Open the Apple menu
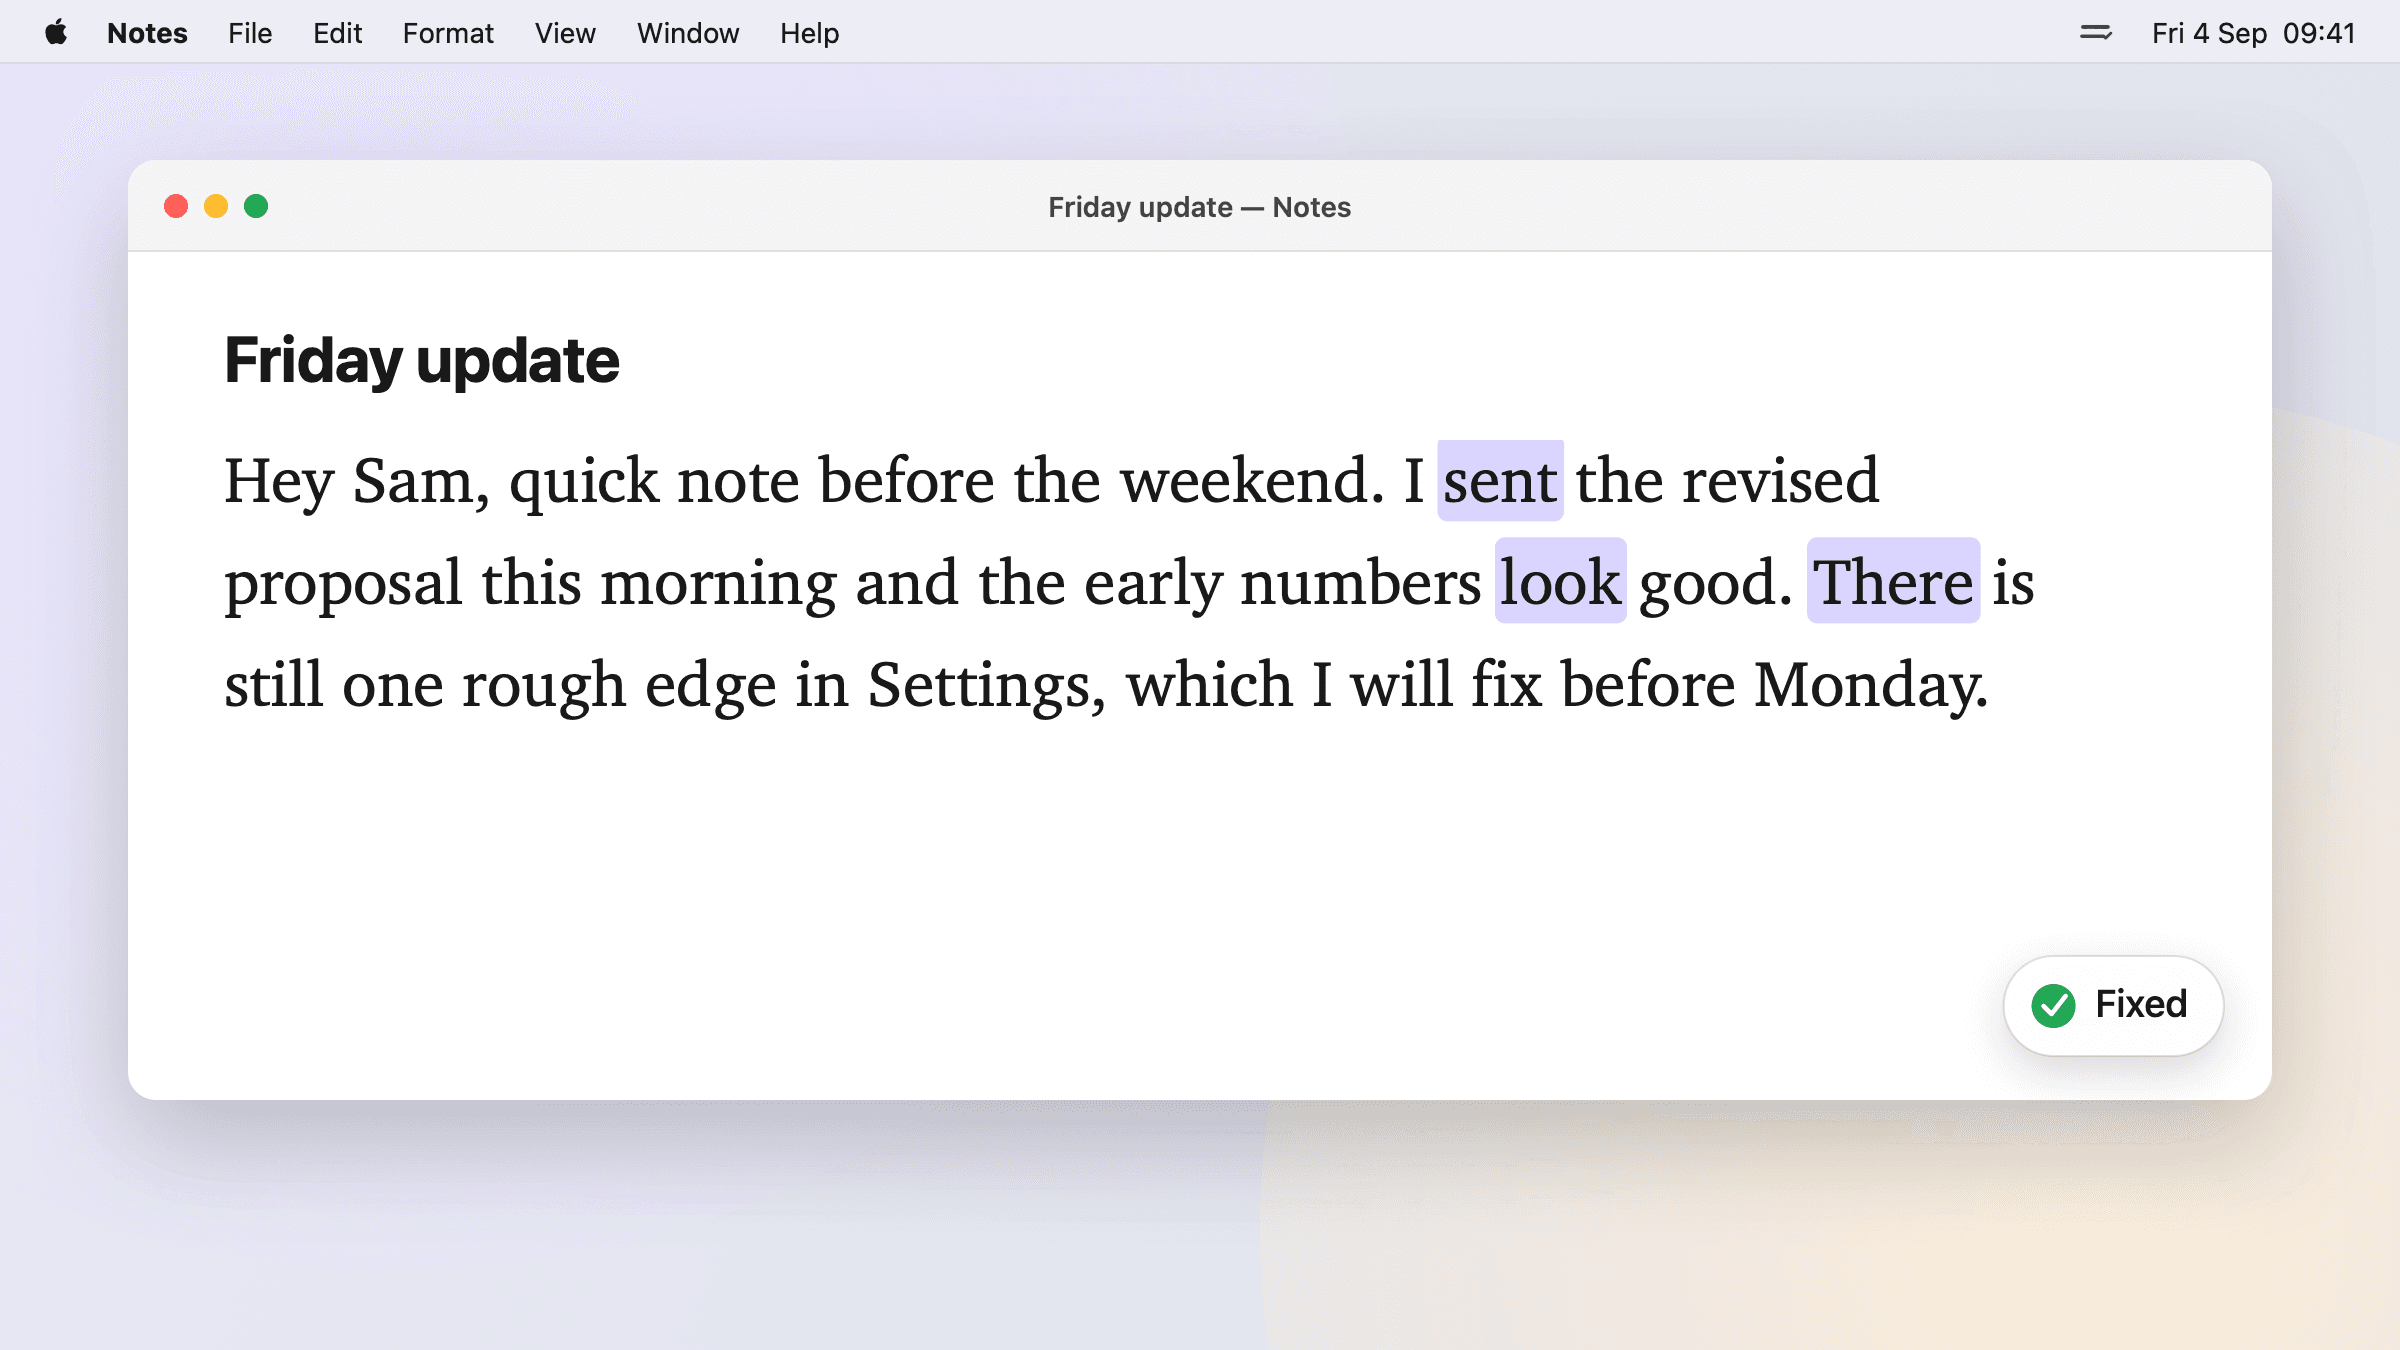2400x1350 pixels. pyautogui.click(x=56, y=33)
